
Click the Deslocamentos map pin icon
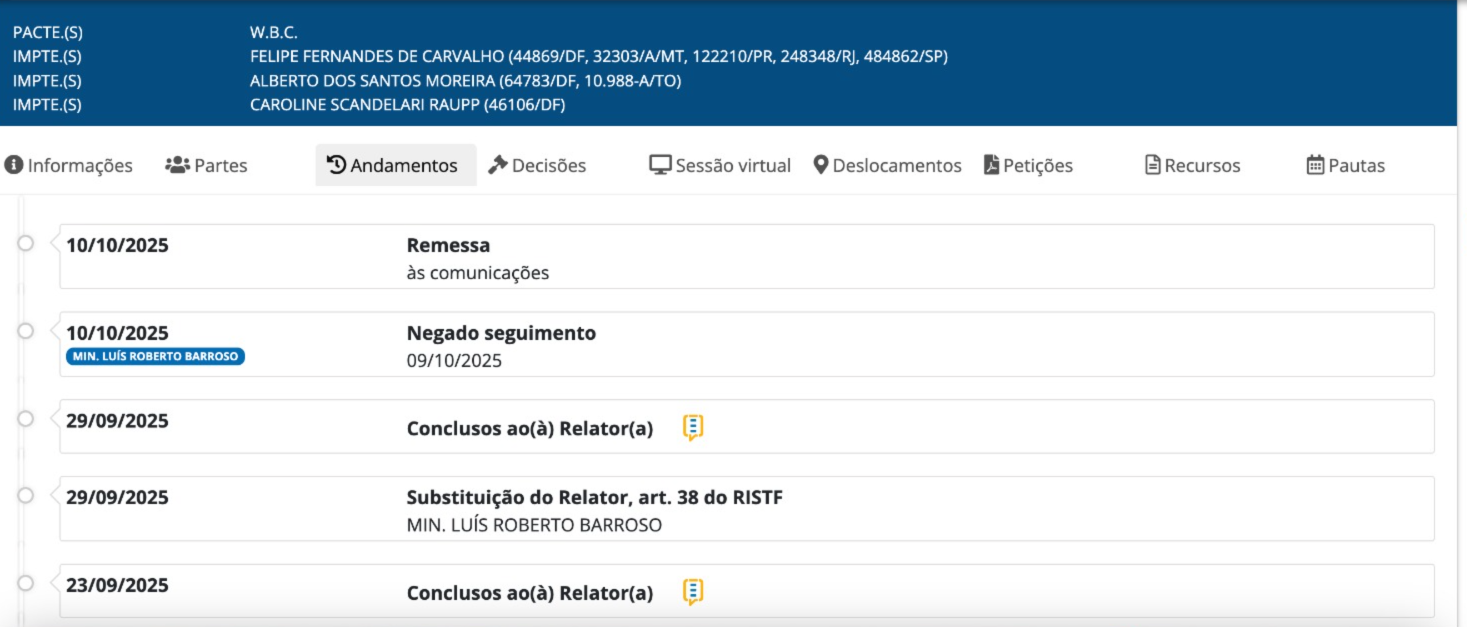[821, 165]
